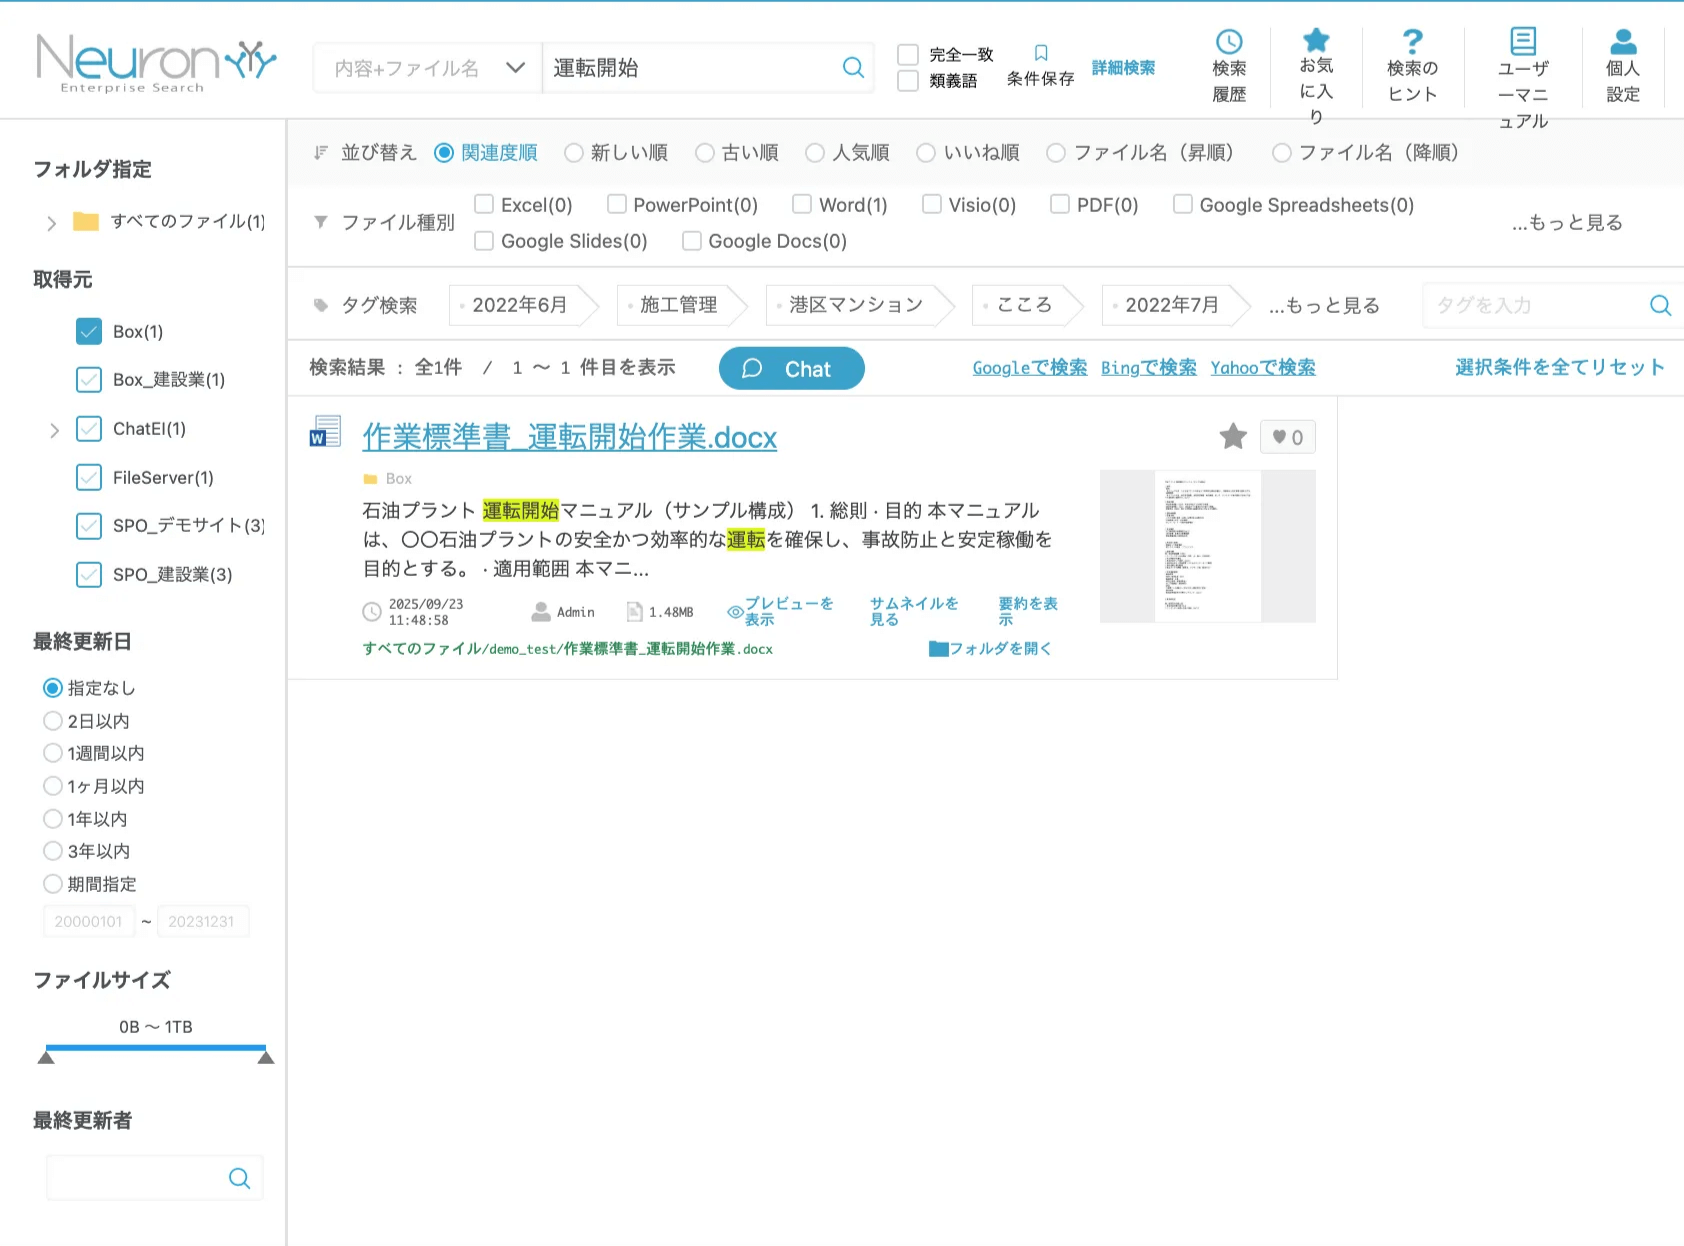Expand the ChatEI source item

[x=55, y=430]
